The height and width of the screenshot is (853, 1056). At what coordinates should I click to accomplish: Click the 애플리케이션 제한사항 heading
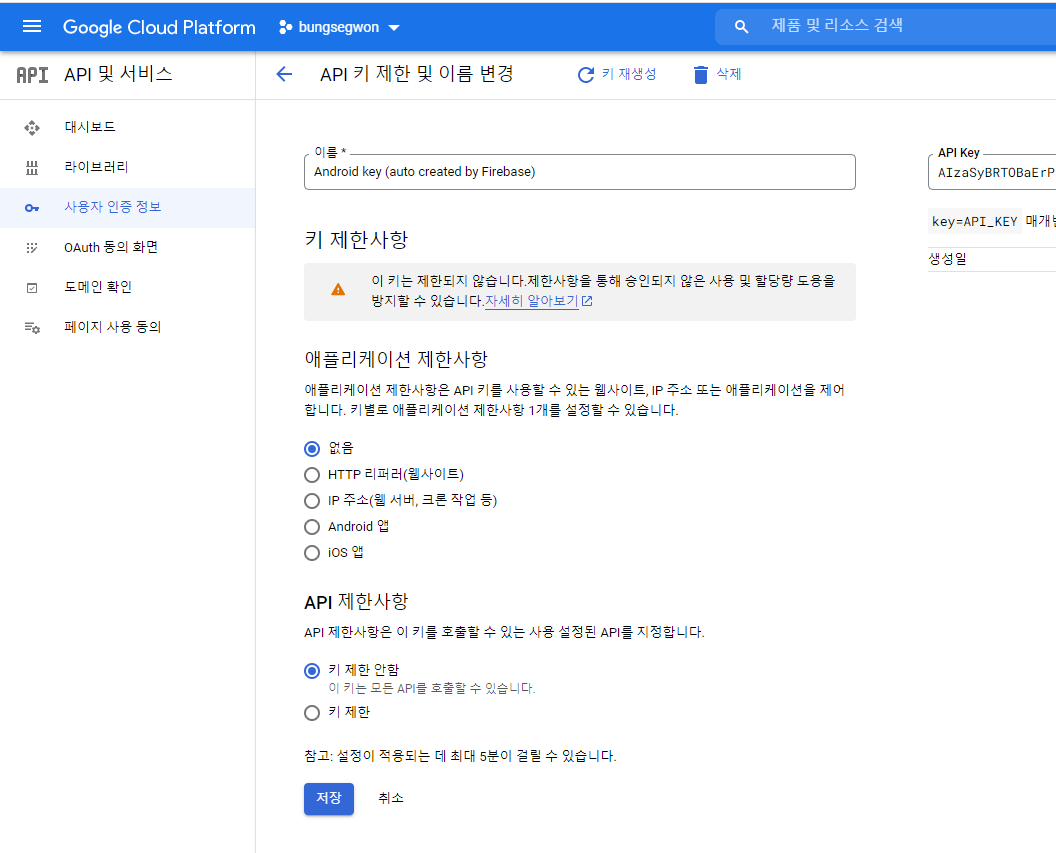point(396,360)
